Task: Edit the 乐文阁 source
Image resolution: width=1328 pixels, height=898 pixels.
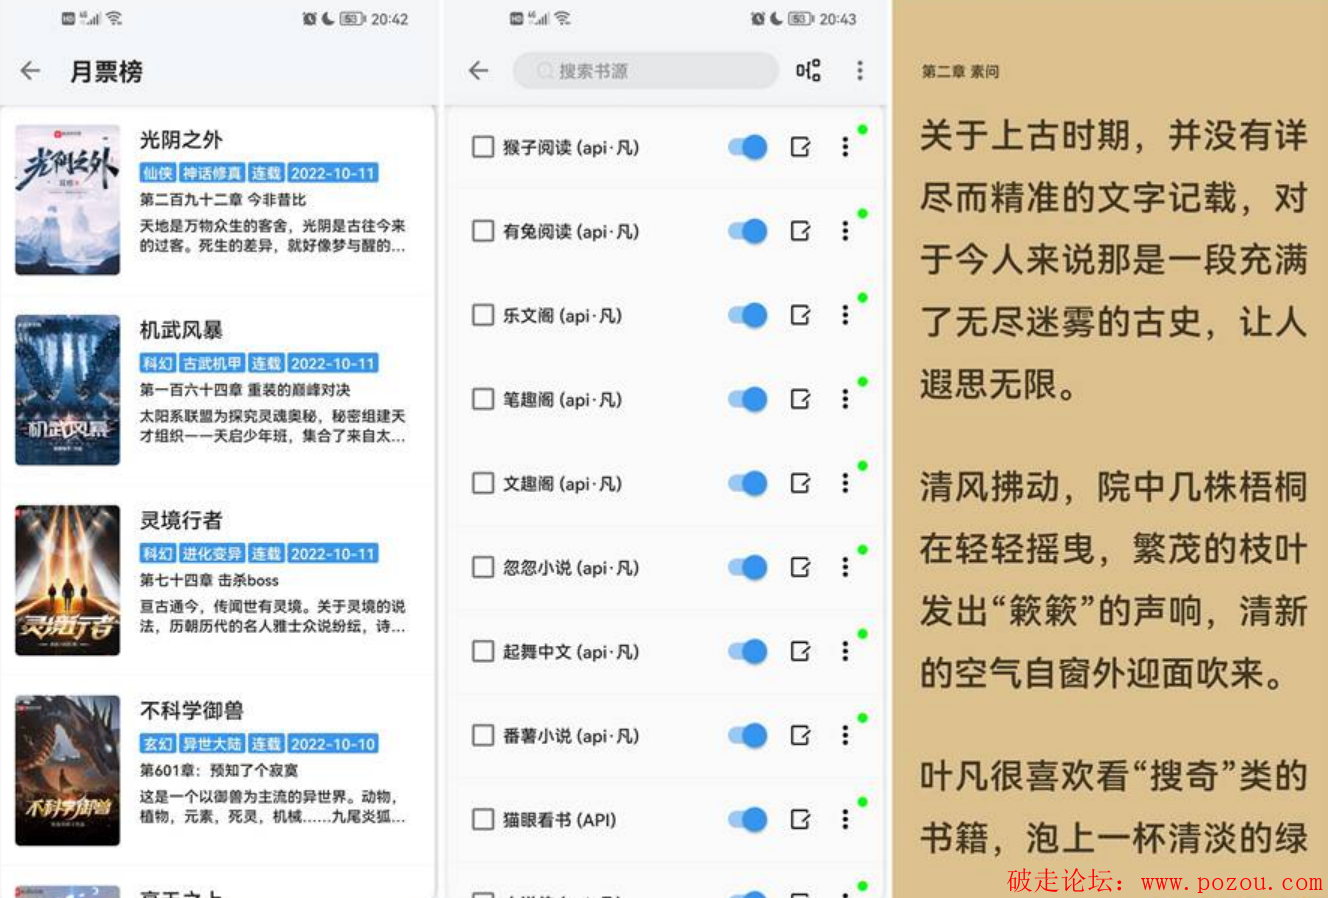Action: click(x=800, y=315)
